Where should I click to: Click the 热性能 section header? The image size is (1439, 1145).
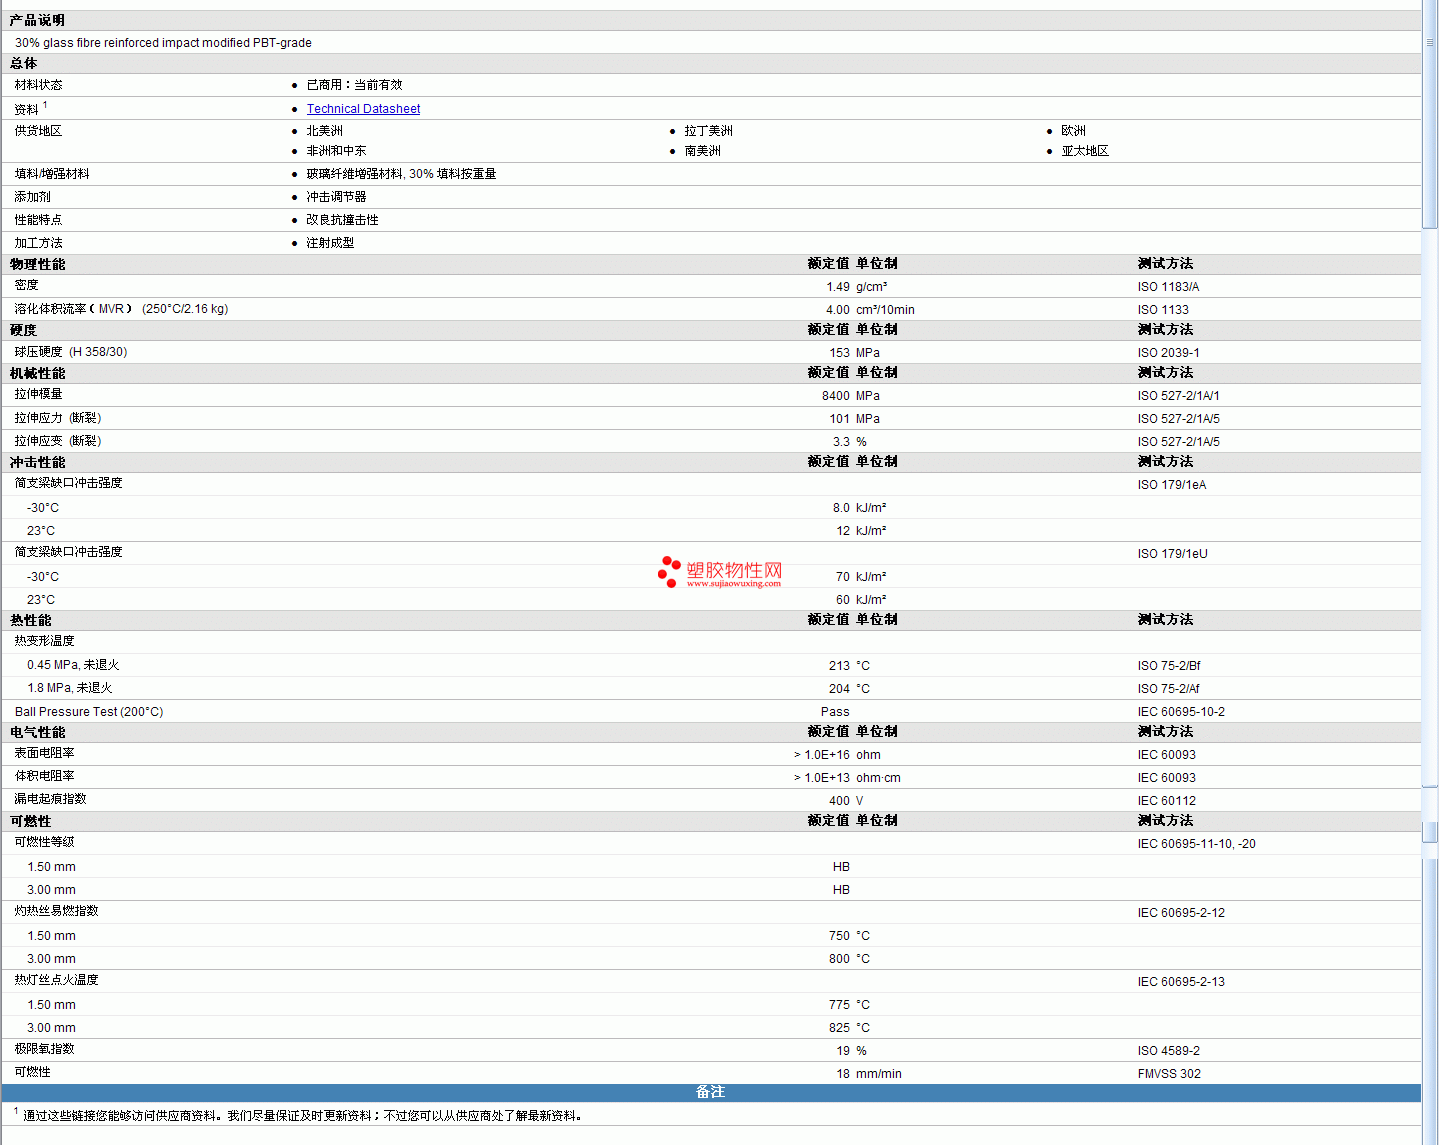[30, 620]
